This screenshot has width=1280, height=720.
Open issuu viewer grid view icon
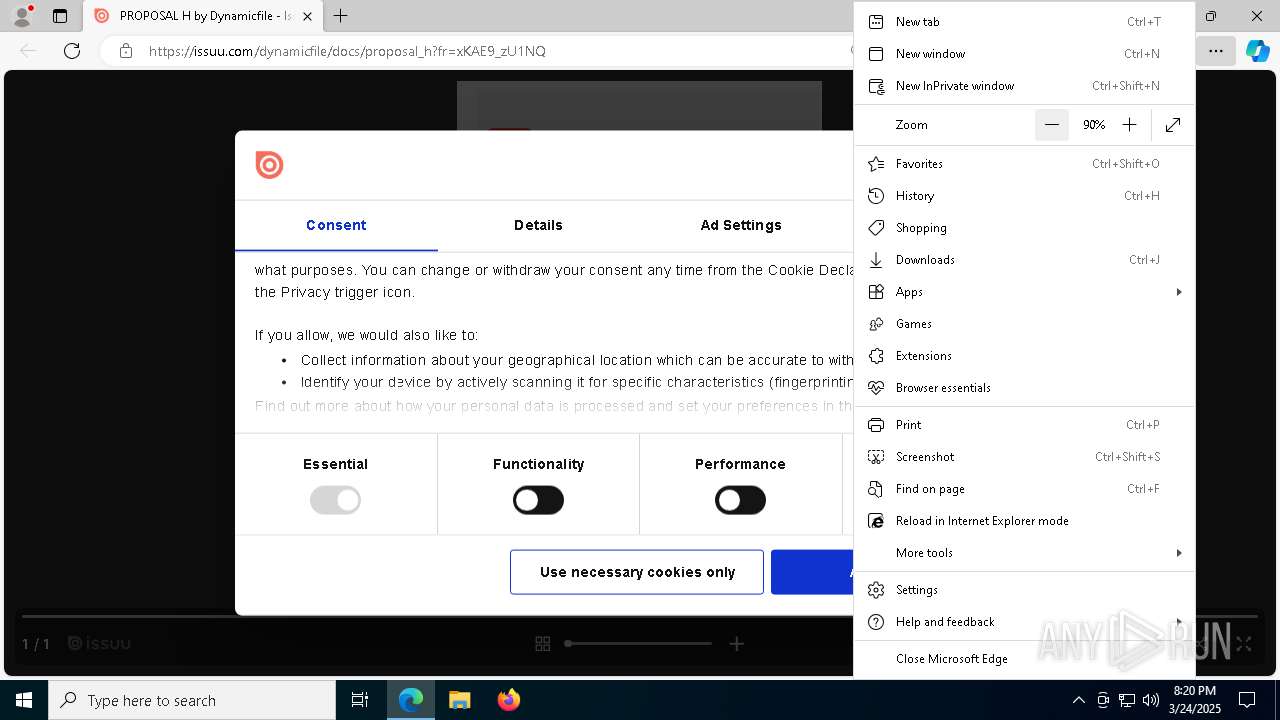543,644
